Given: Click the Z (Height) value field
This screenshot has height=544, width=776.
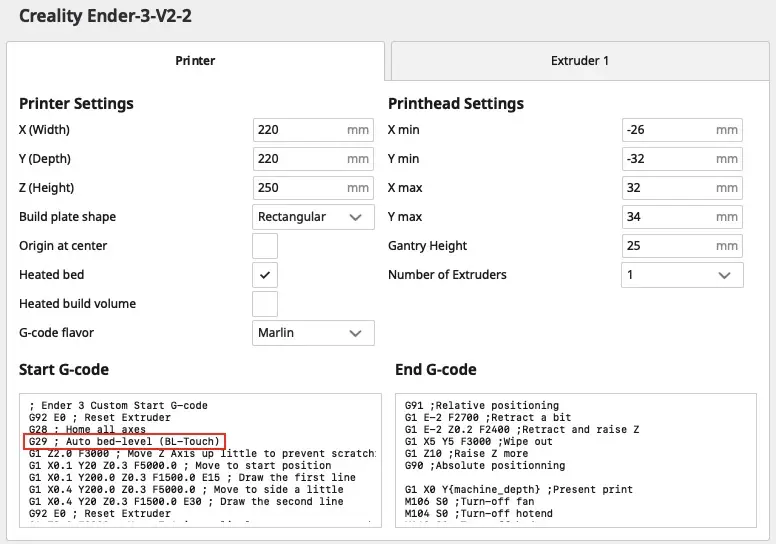Looking at the screenshot, I should click(x=300, y=188).
